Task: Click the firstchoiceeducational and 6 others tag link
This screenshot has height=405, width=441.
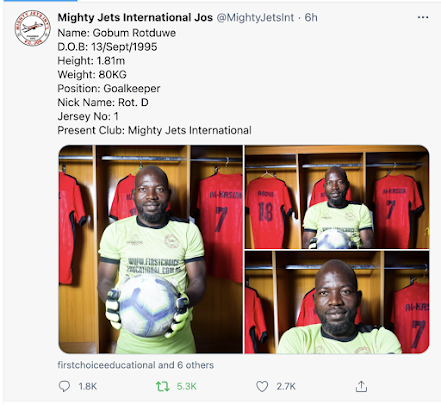Action: click(x=136, y=365)
